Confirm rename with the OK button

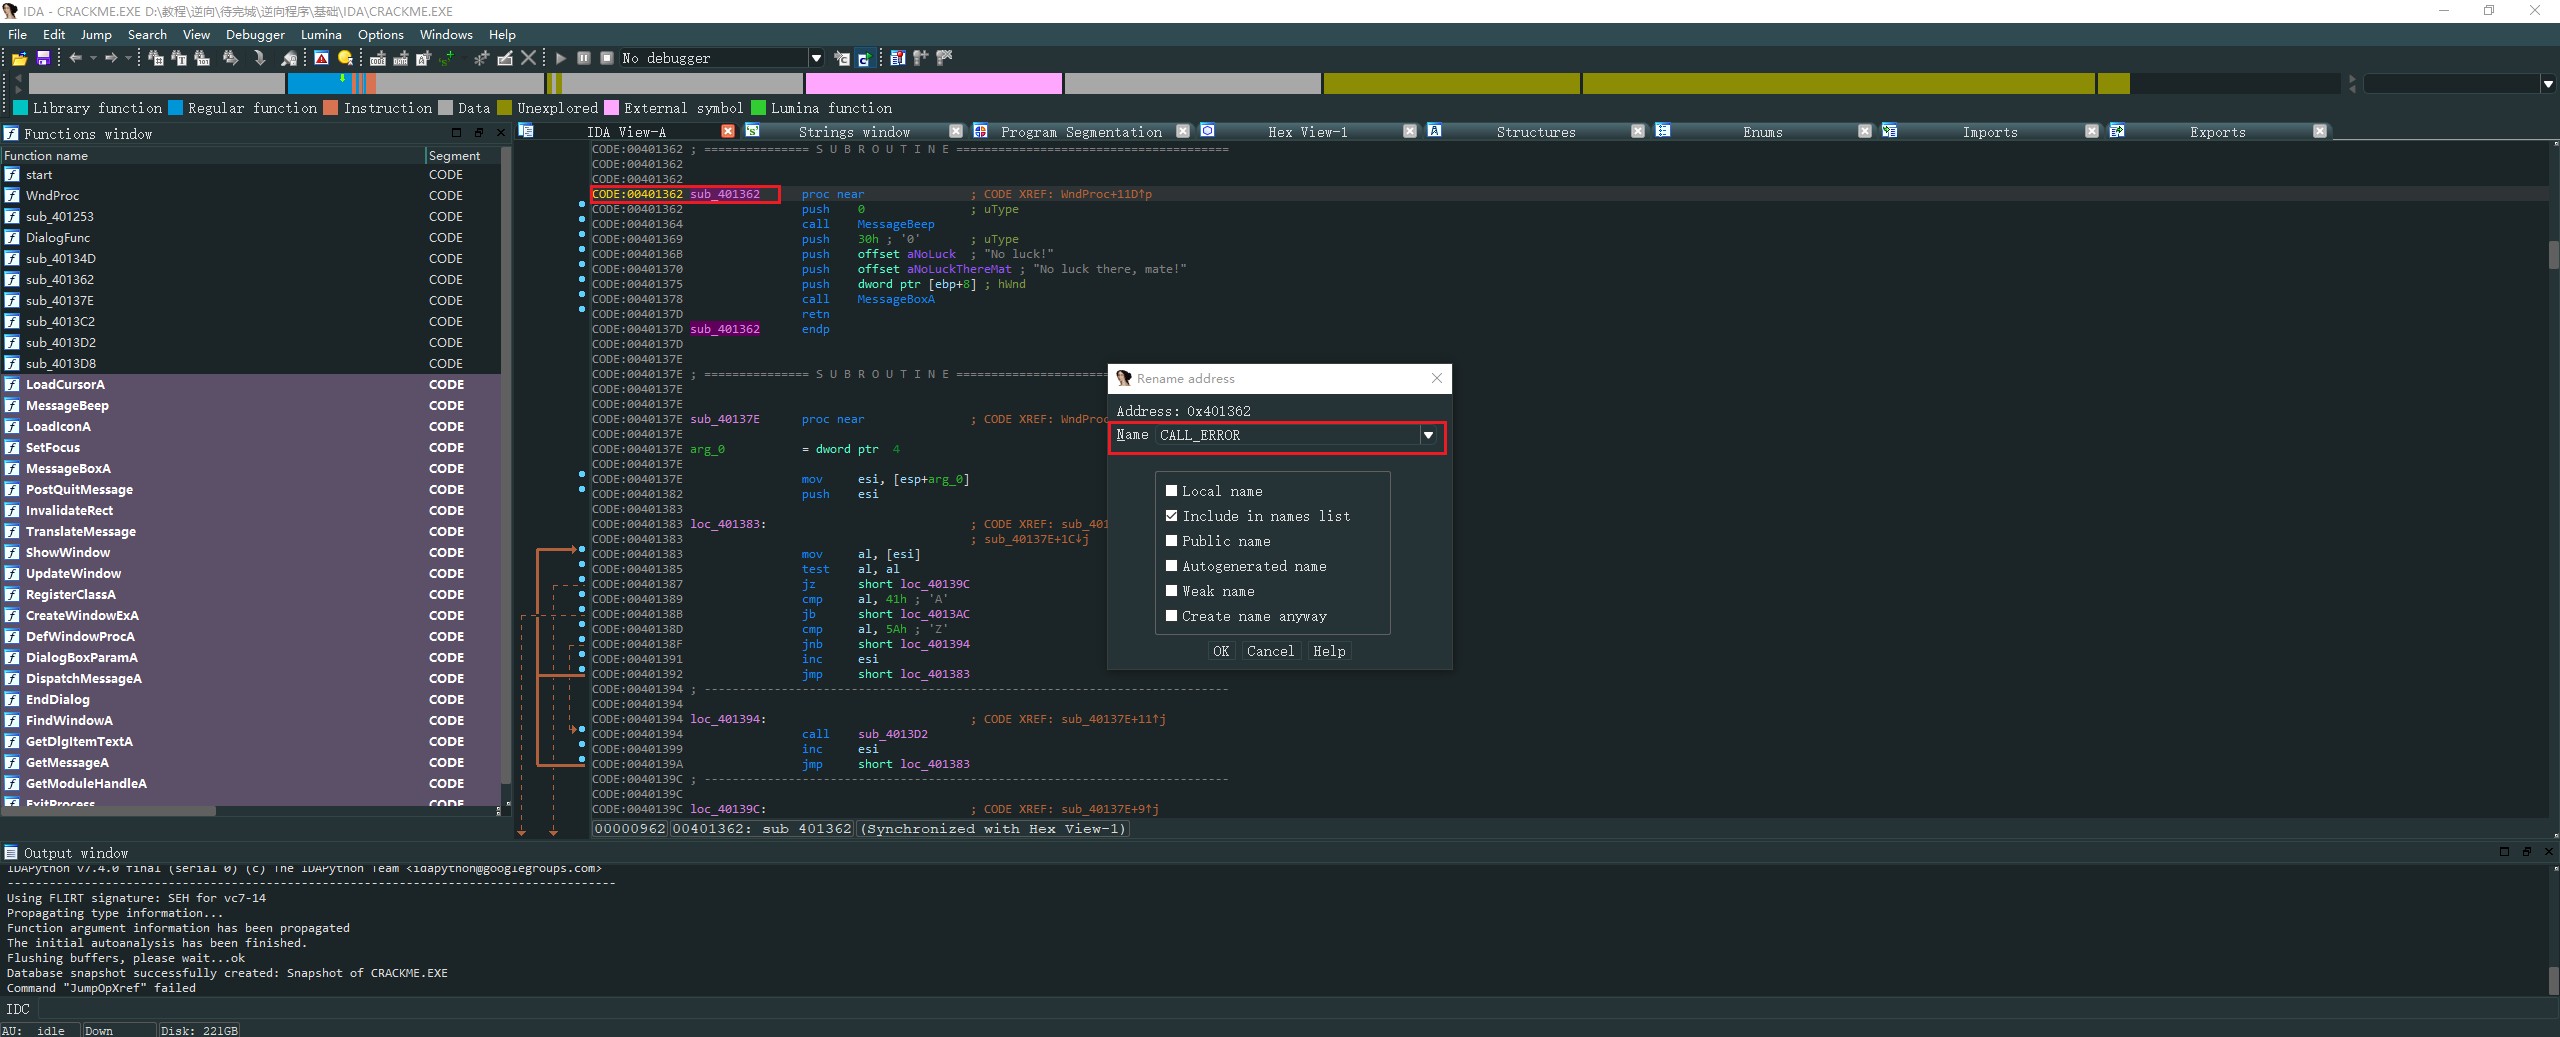(x=1221, y=651)
